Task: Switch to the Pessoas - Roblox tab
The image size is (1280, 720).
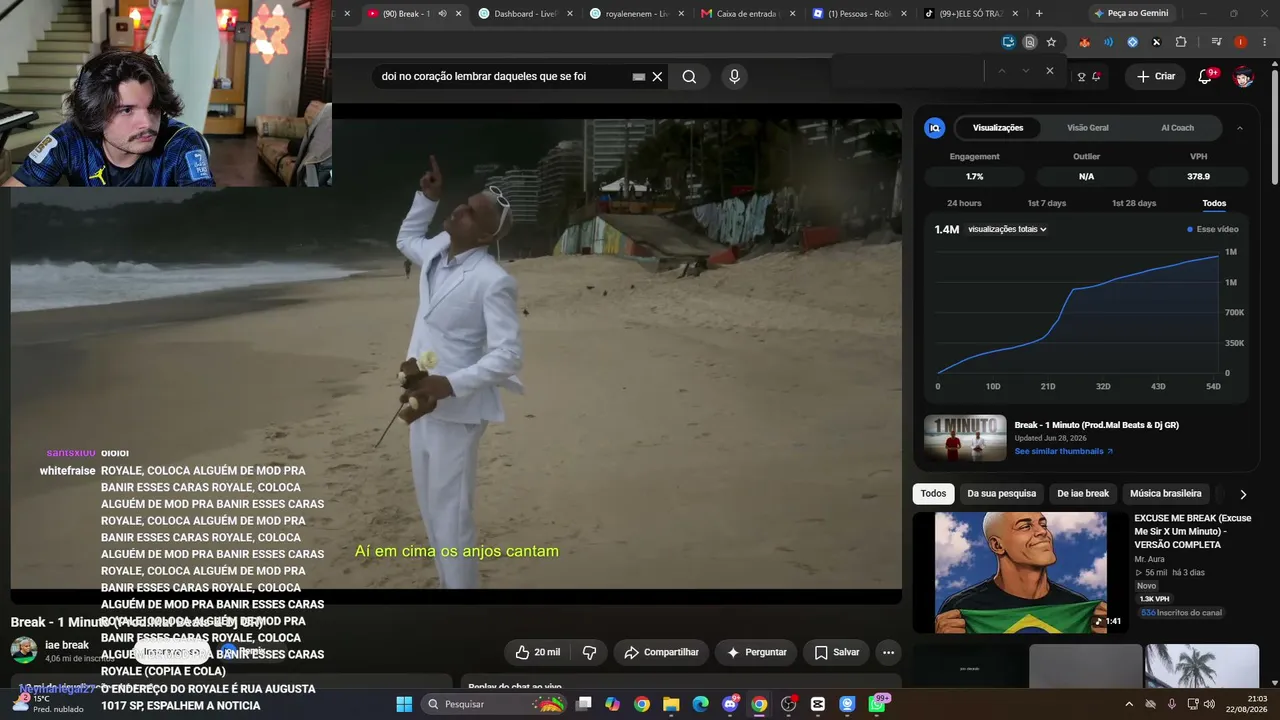Action: 858,14
